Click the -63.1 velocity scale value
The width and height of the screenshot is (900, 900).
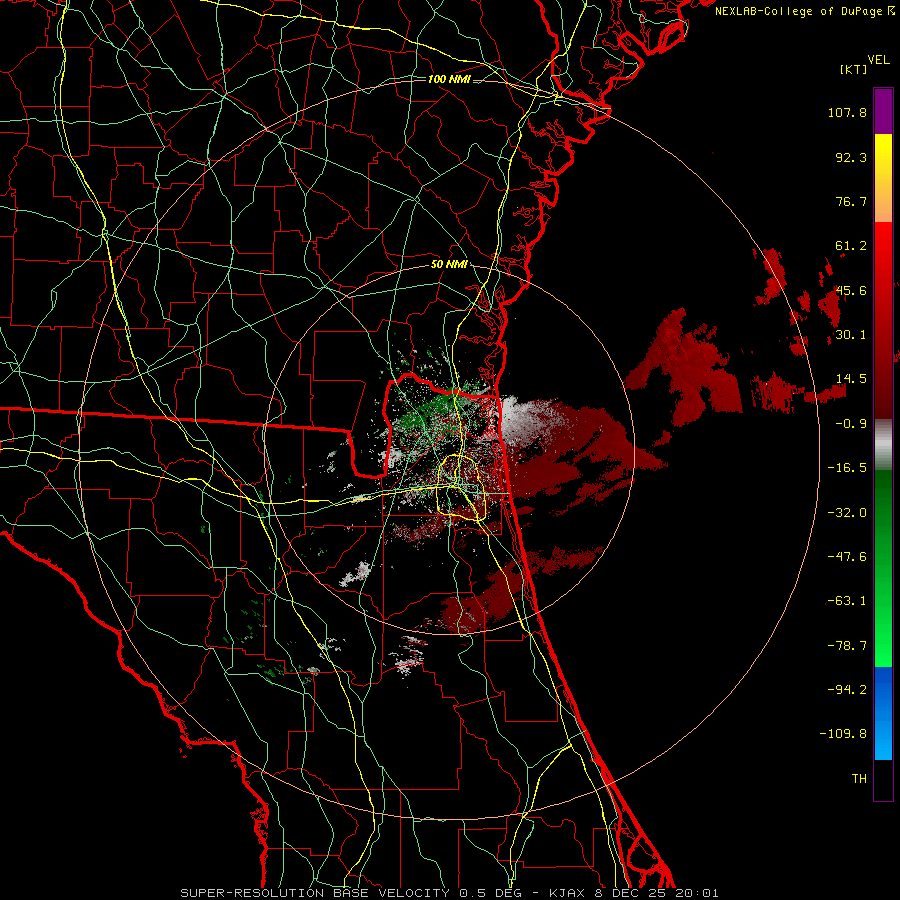[x=847, y=601]
